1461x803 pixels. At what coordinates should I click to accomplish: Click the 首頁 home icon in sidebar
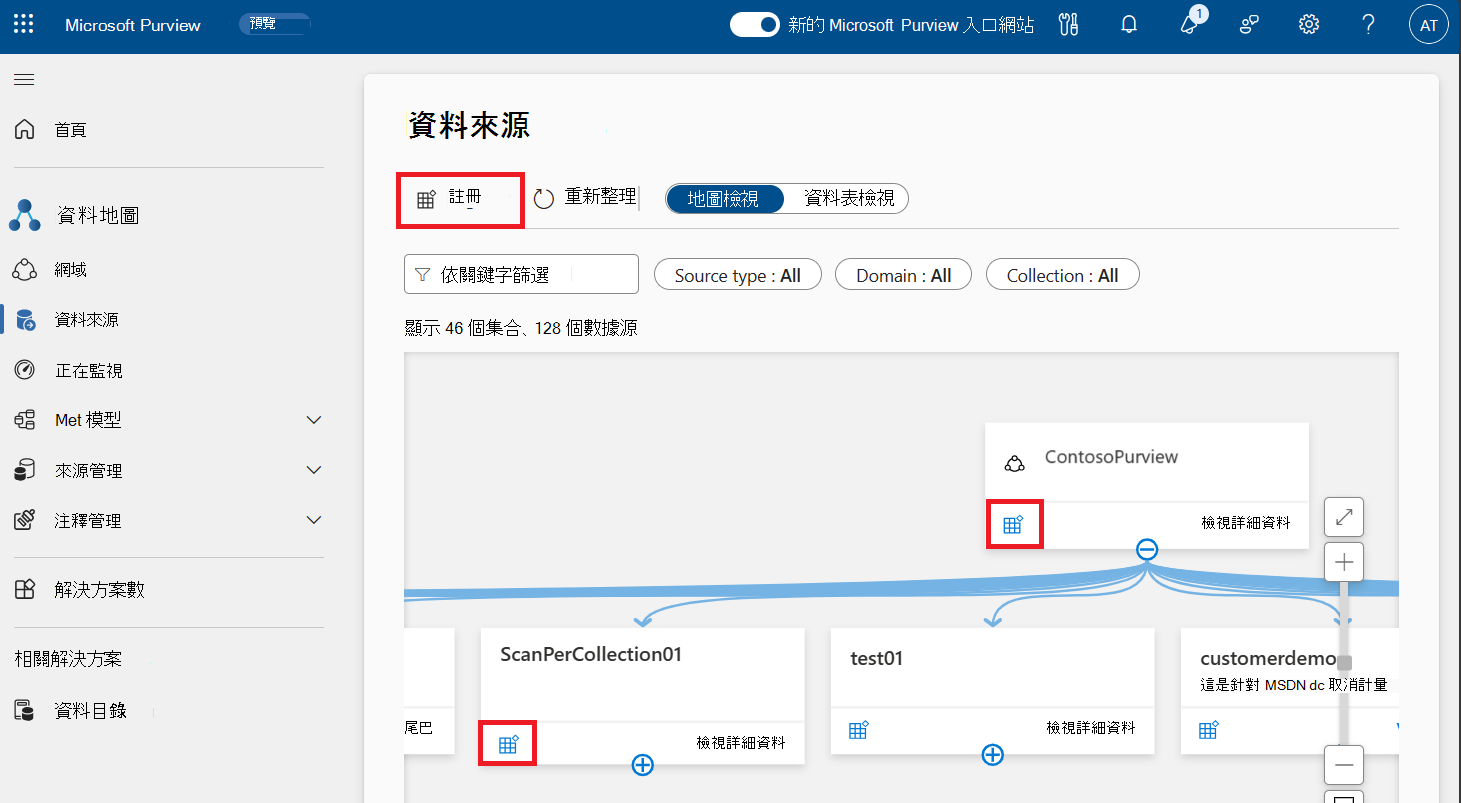click(x=25, y=130)
